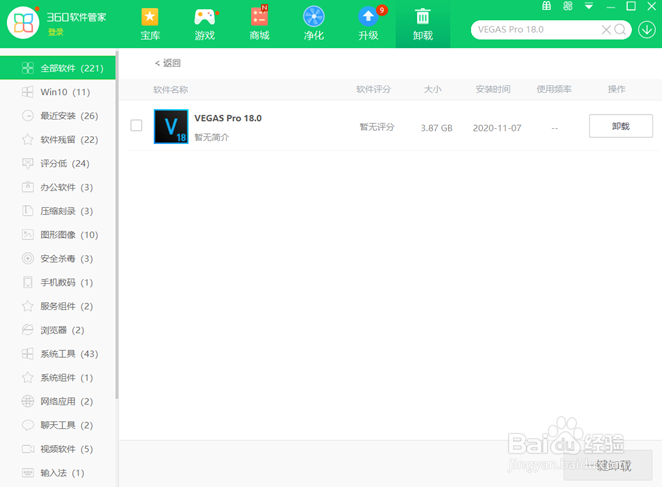
Task: Open 软件残留 (22) category
Action: [57, 140]
